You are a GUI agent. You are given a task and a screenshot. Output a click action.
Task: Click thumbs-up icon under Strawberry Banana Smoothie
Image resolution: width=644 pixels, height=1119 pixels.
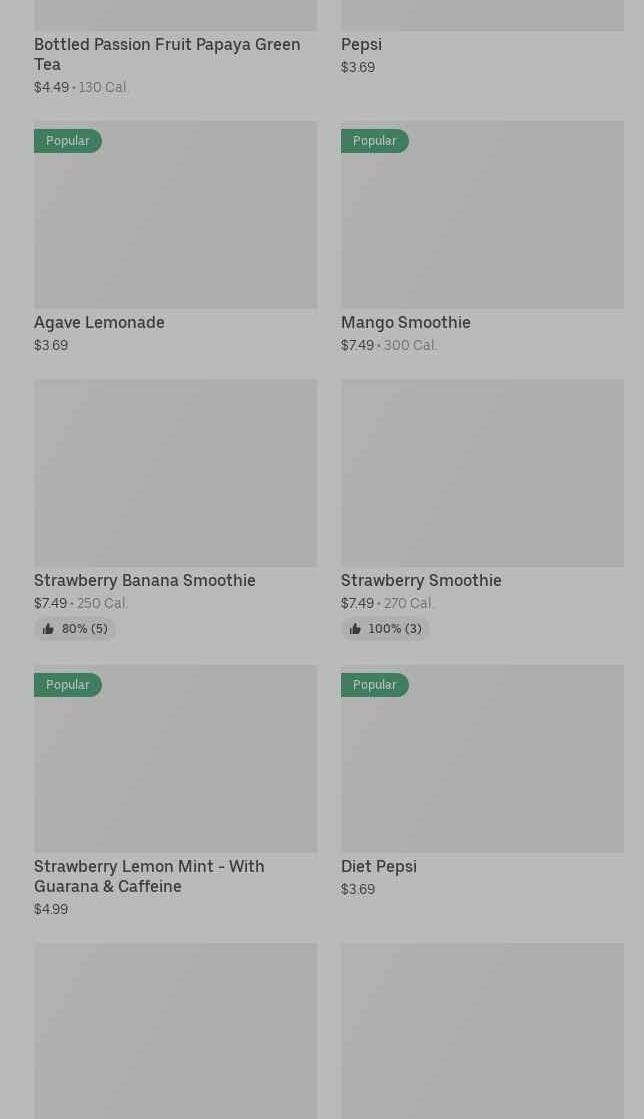[48, 629]
